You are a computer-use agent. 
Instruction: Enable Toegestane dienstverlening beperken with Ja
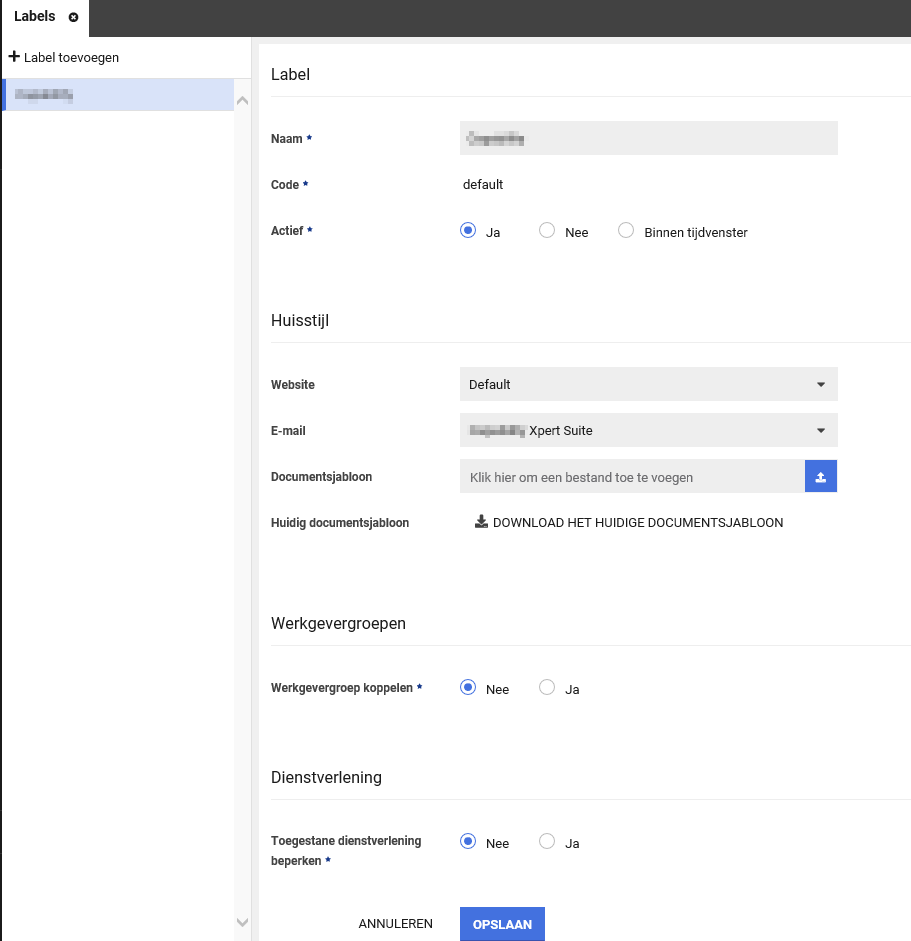coord(547,842)
